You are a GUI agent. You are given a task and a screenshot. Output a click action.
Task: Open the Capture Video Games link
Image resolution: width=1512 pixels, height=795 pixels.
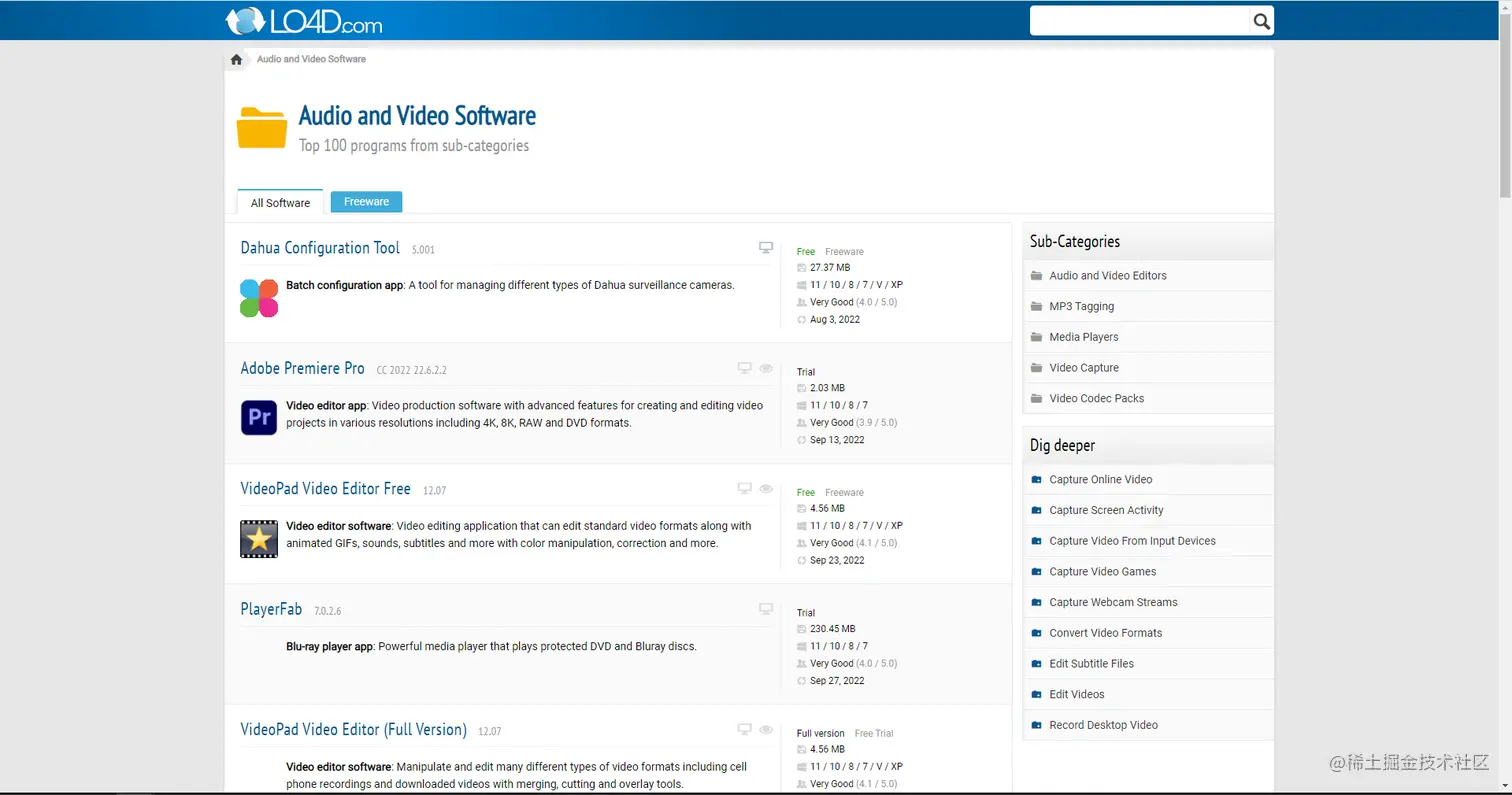pyautogui.click(x=1102, y=571)
